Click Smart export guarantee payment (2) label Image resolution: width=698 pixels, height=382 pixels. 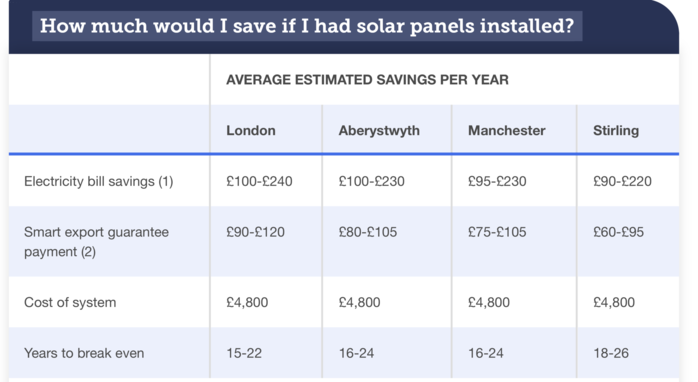click(x=96, y=242)
